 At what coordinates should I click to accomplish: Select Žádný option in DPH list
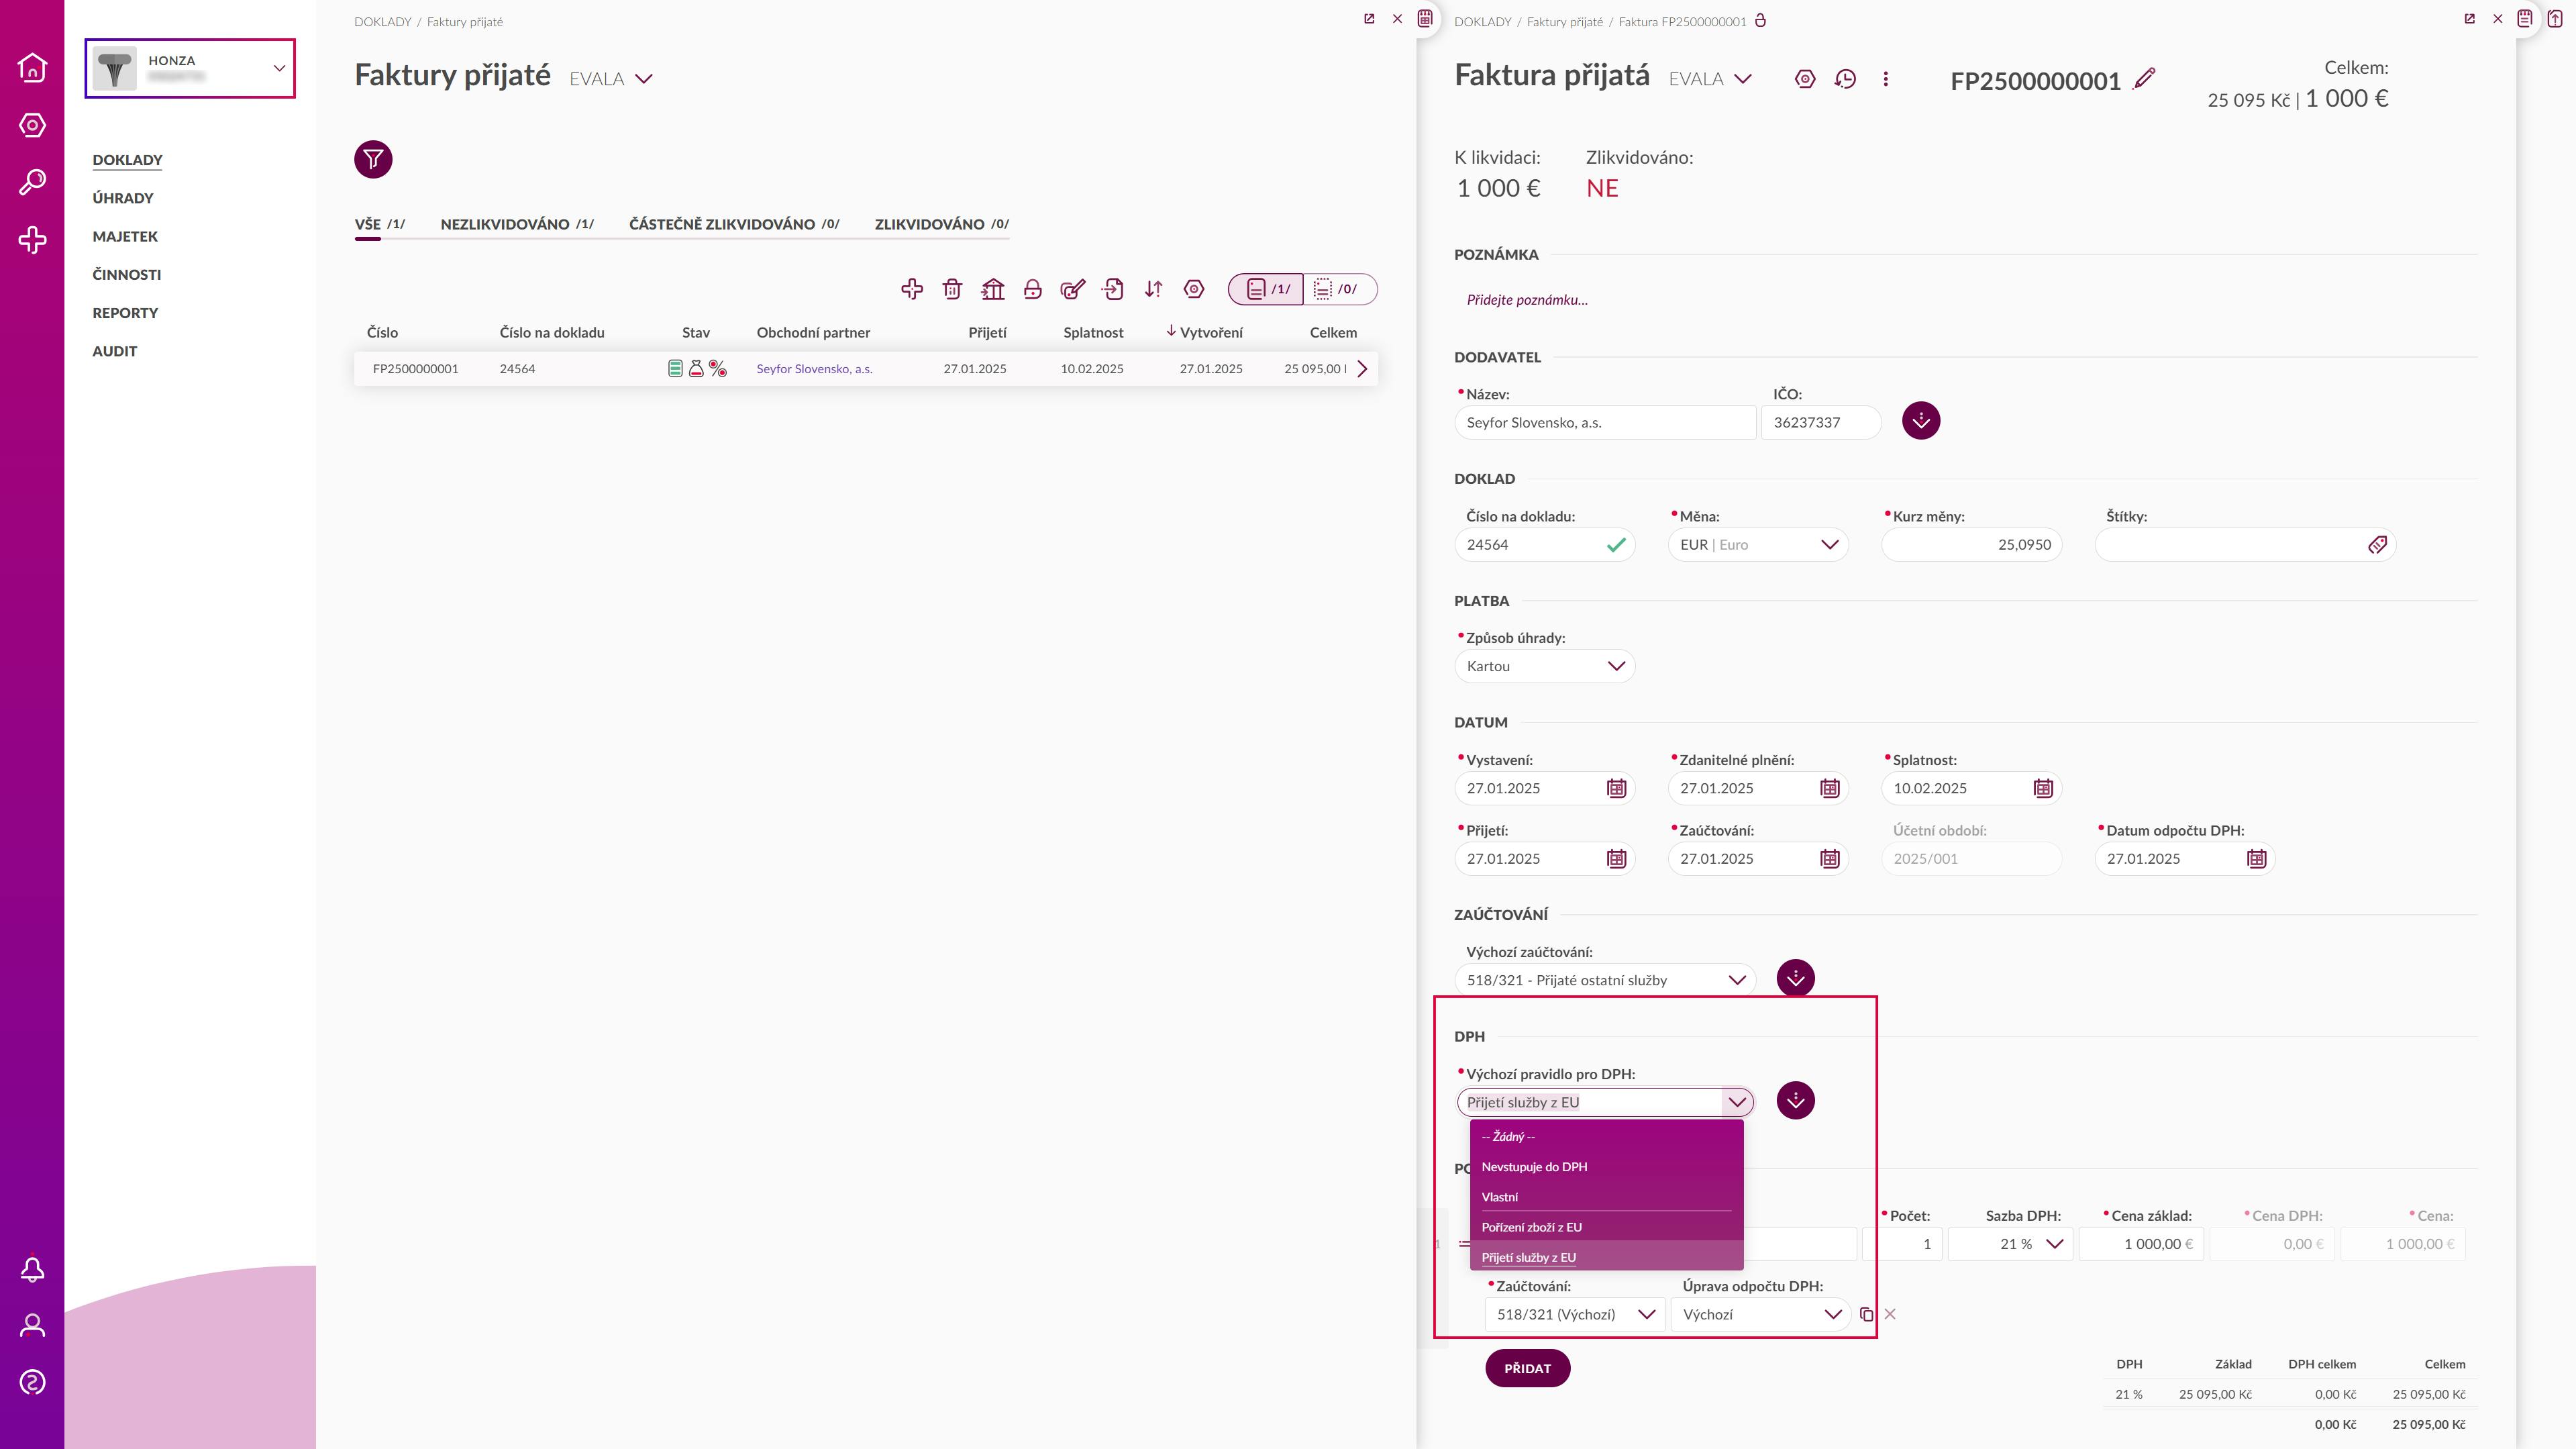pyautogui.click(x=1606, y=1137)
